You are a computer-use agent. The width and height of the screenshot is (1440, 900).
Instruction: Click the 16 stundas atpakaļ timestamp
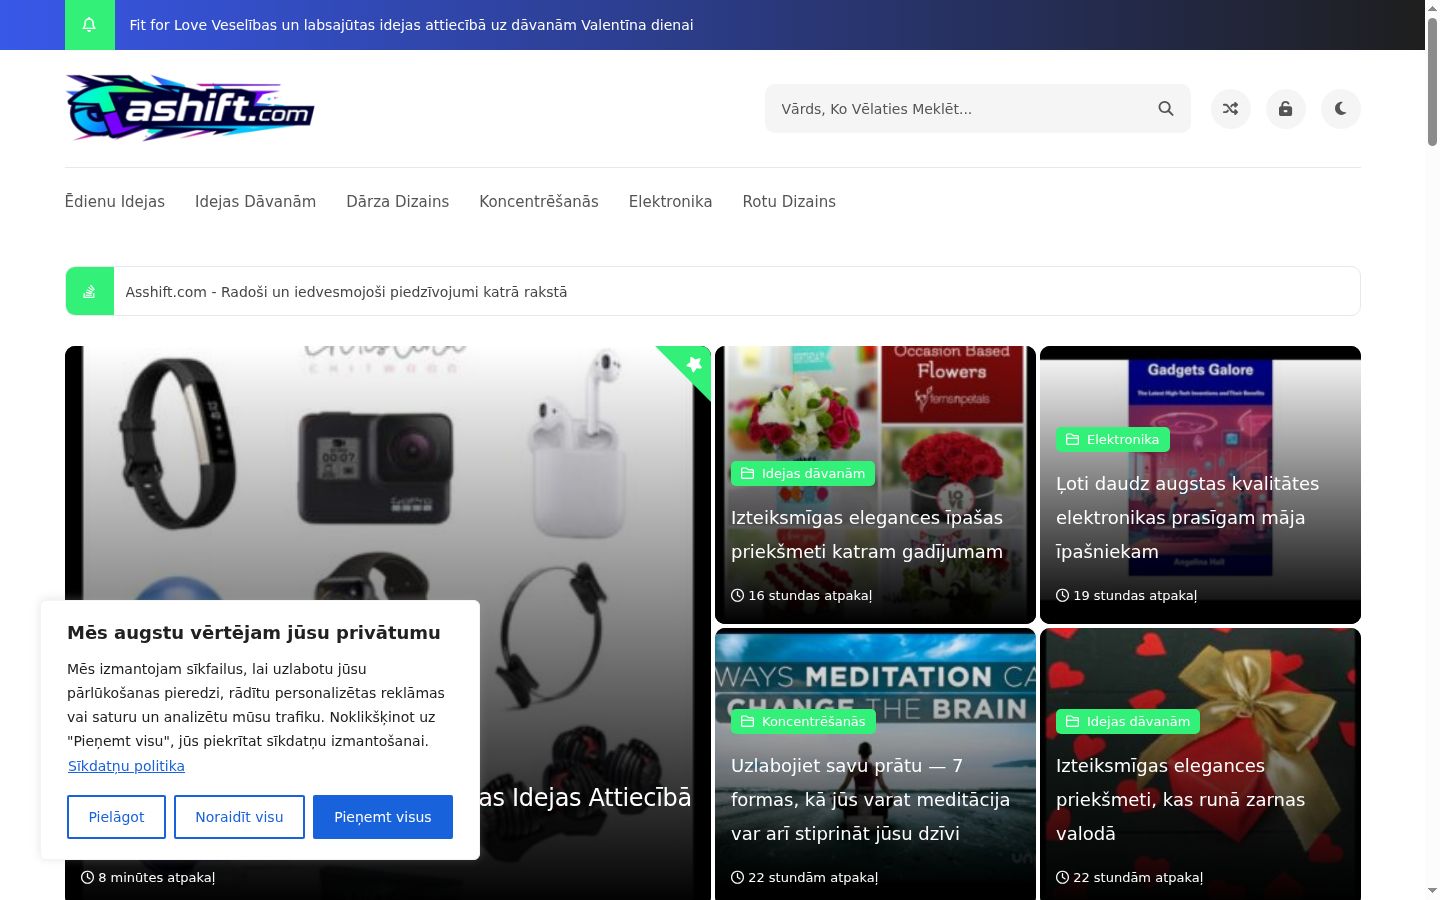[802, 595]
